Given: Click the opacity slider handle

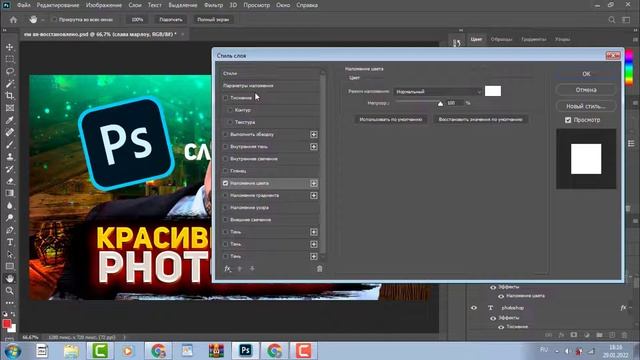Looking at the screenshot, I should (440, 104).
